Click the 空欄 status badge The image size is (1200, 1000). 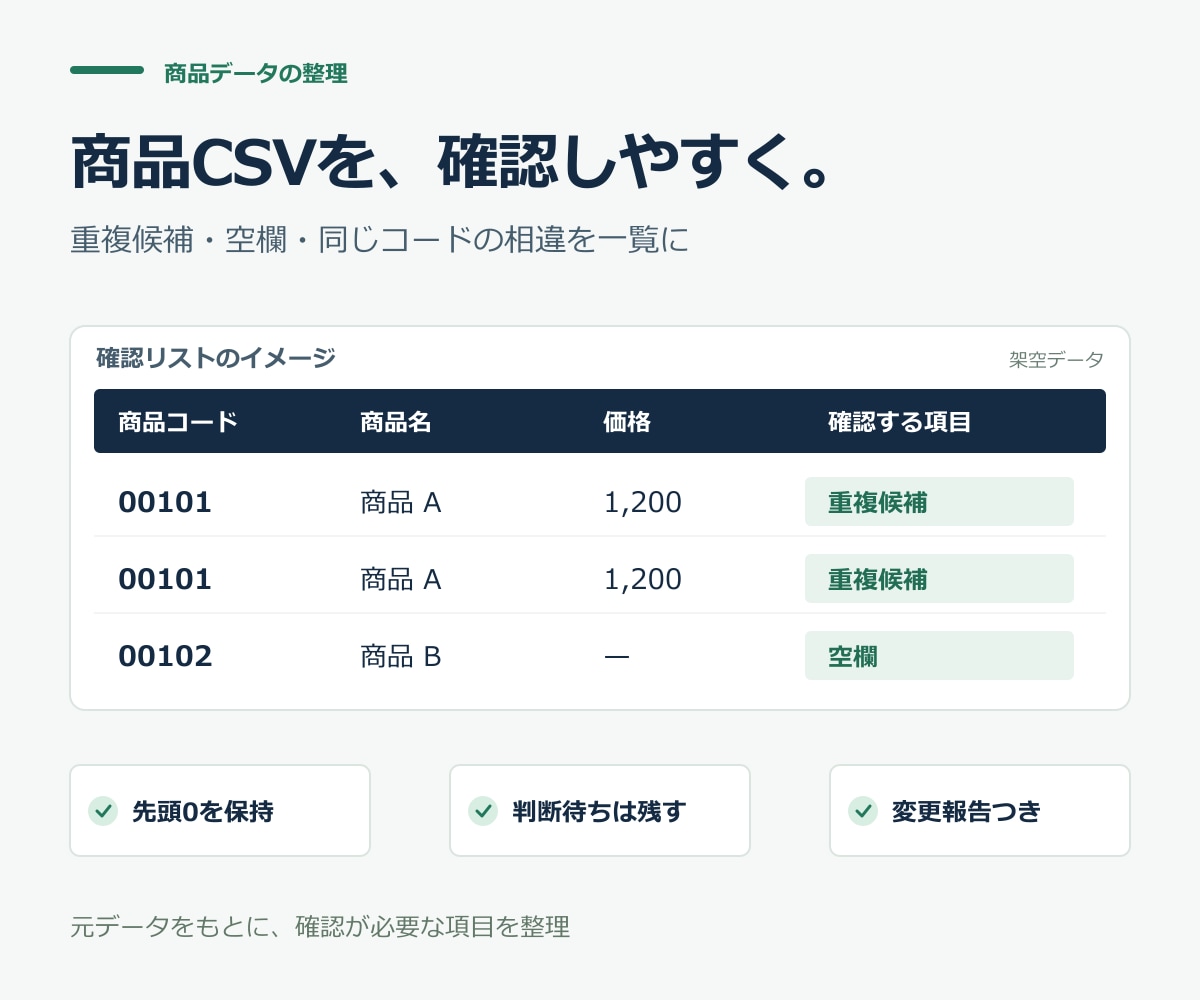pyautogui.click(x=939, y=656)
